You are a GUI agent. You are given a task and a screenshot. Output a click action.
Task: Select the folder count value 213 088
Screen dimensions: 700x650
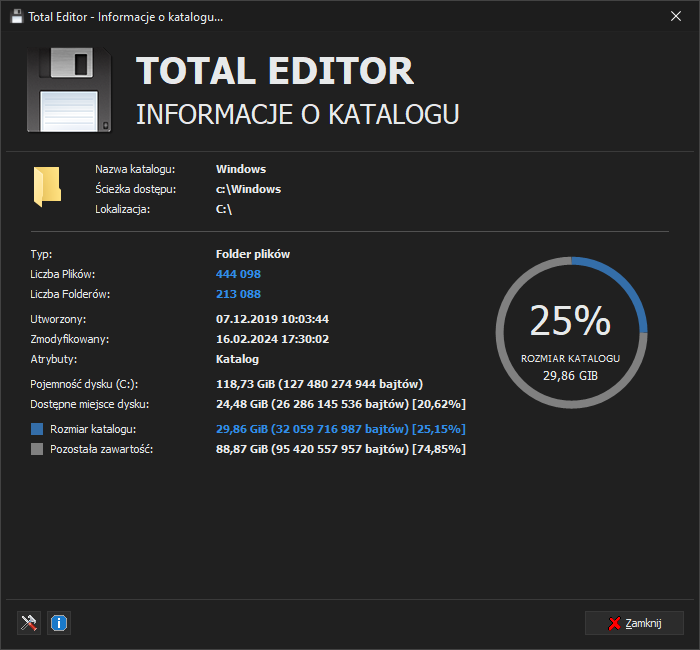238,294
